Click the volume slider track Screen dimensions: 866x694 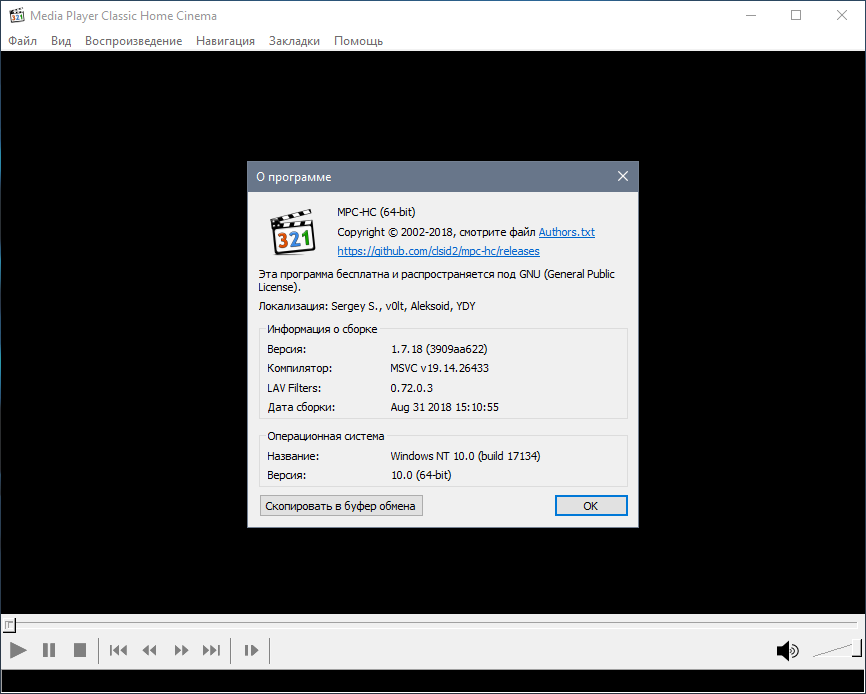click(838, 650)
